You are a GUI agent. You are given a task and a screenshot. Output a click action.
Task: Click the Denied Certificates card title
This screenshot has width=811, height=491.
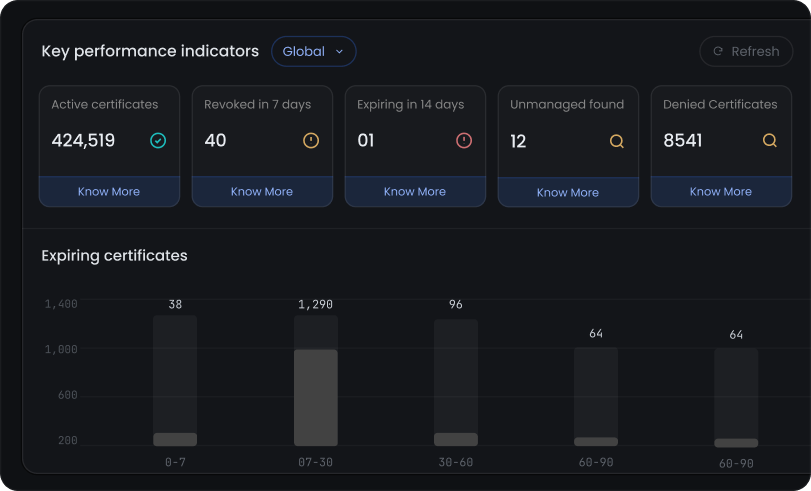click(720, 104)
